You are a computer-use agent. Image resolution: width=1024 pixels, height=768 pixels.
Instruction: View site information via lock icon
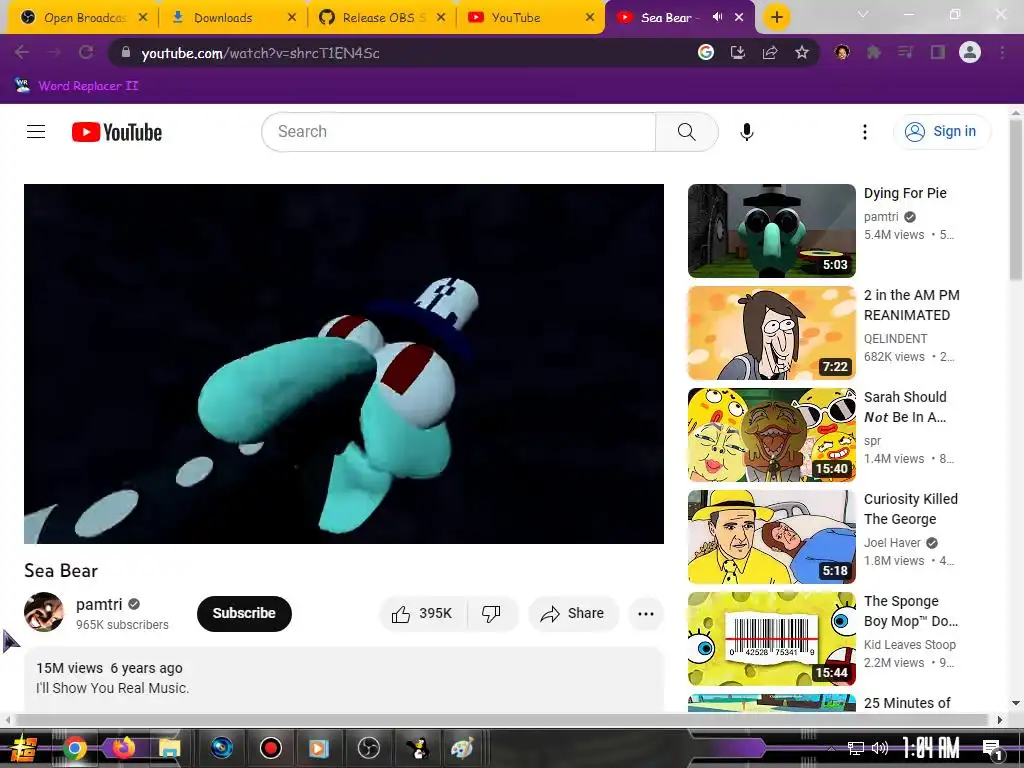pos(125,52)
